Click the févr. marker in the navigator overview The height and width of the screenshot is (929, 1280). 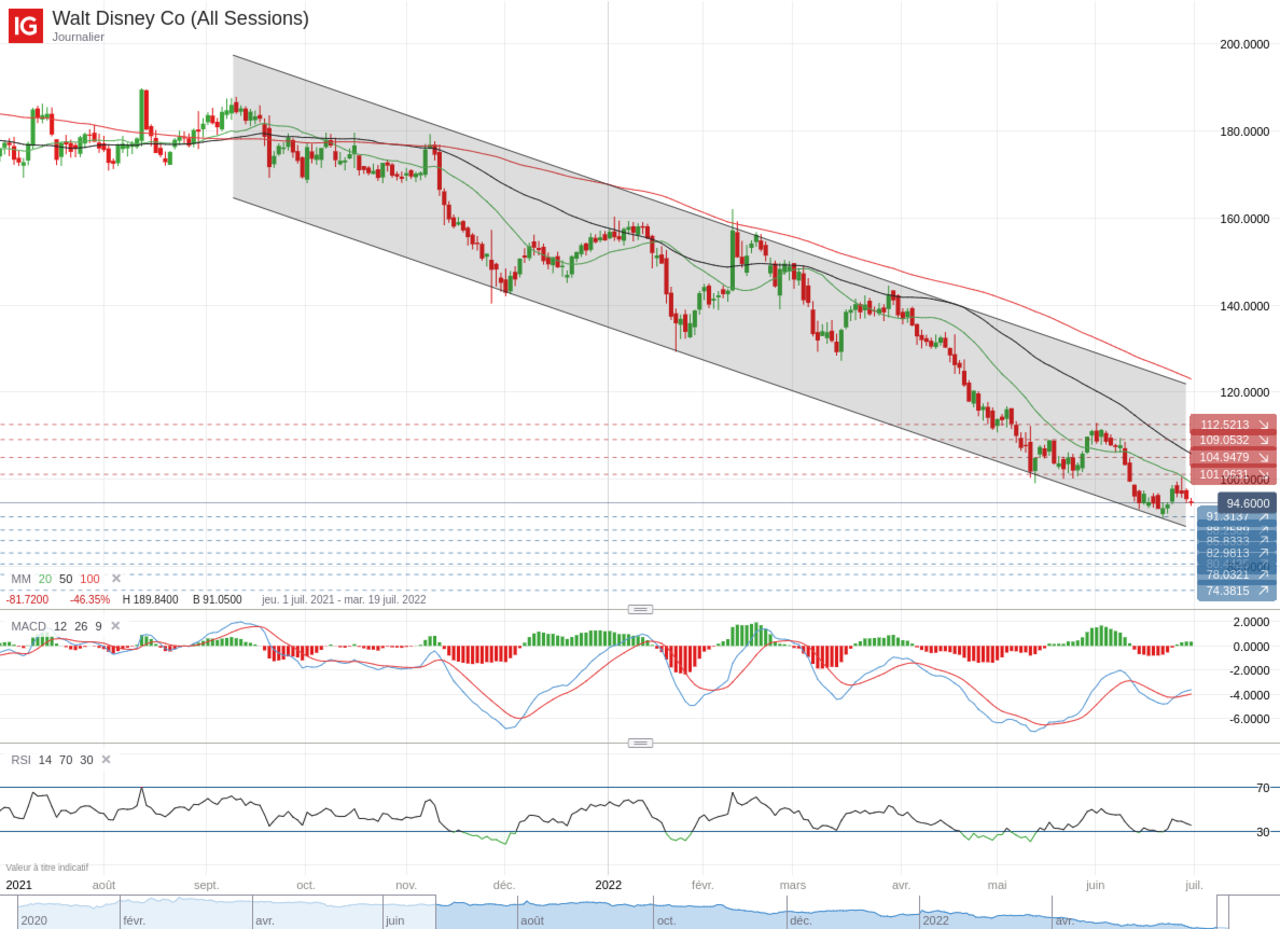[135, 920]
